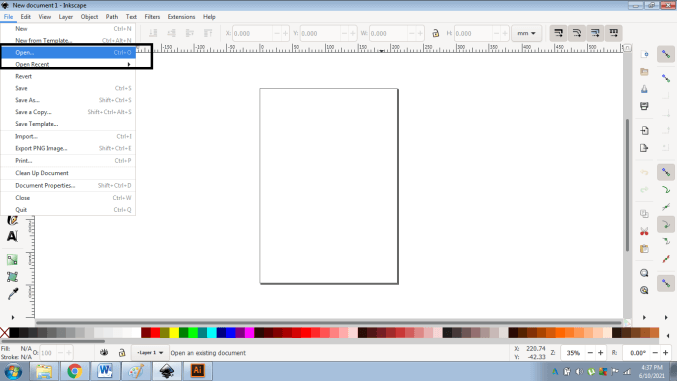The width and height of the screenshot is (677, 381).
Task: Open the mm units dropdown
Action: (x=526, y=33)
